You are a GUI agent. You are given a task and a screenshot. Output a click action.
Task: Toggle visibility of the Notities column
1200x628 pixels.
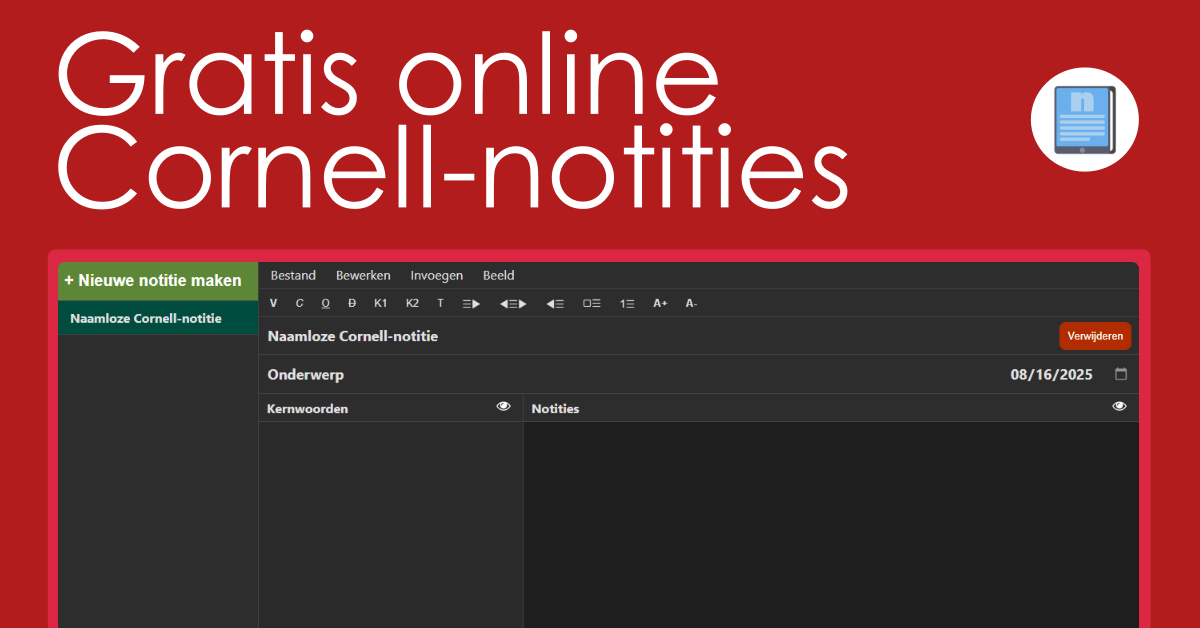(1120, 406)
